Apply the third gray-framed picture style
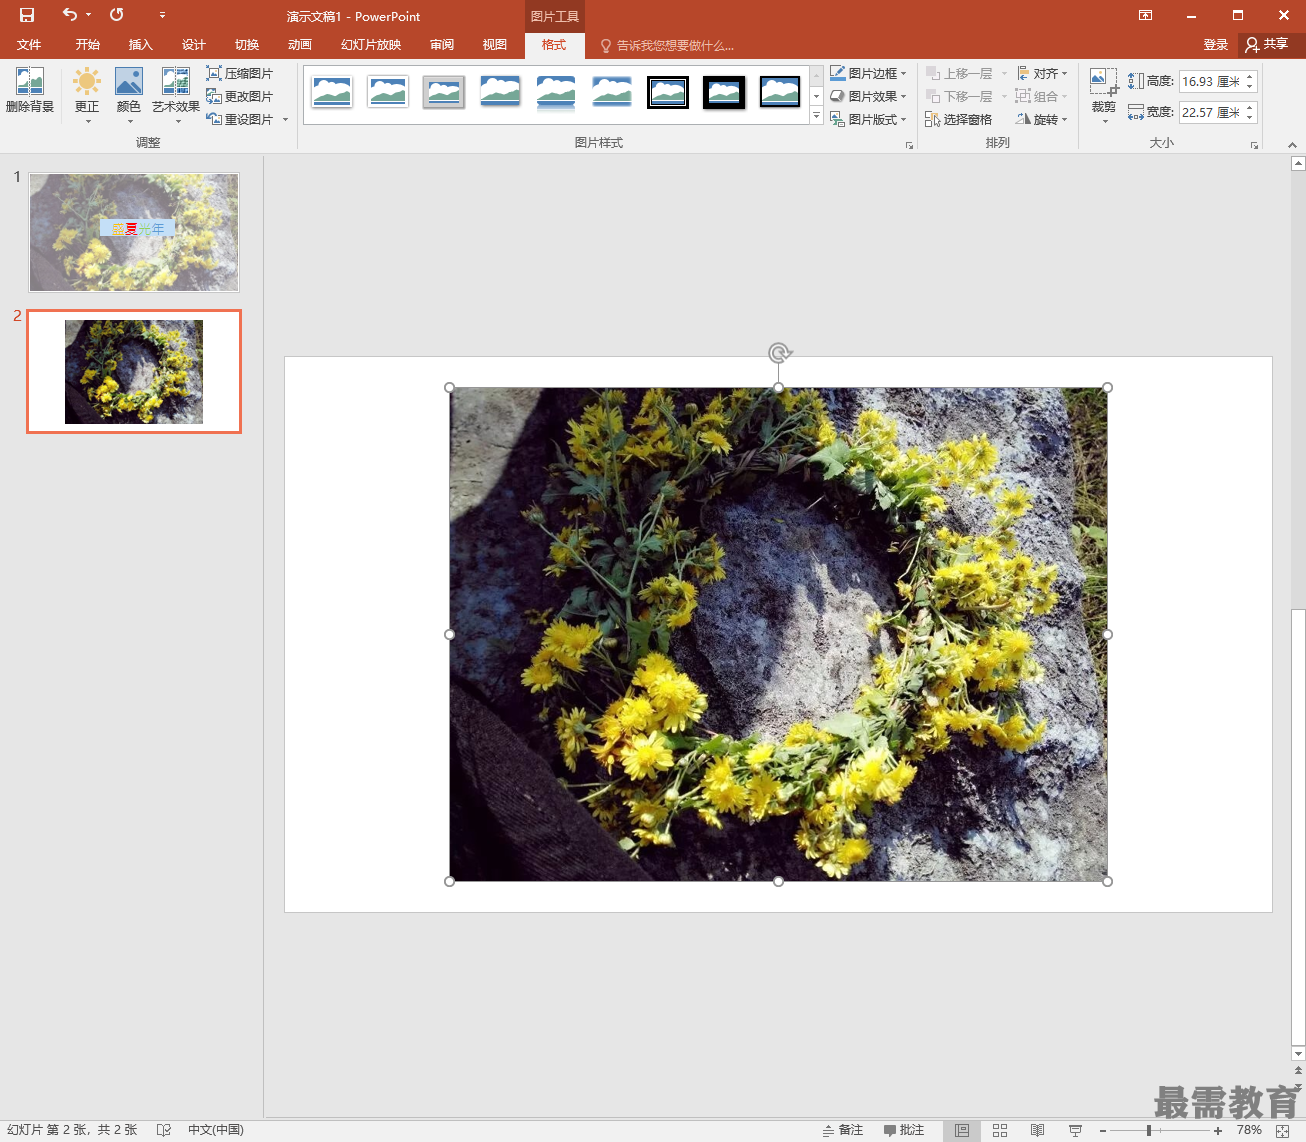The width and height of the screenshot is (1306, 1142). coord(444,92)
